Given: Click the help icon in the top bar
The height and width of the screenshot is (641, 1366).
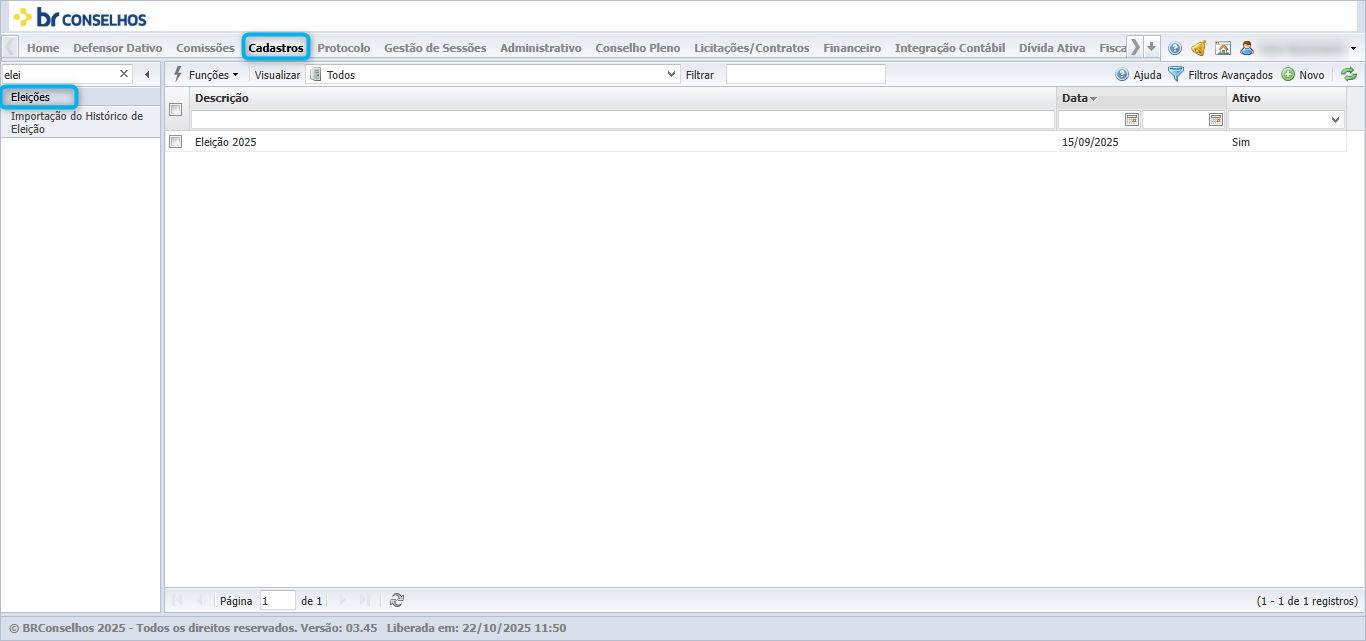Looking at the screenshot, I should [1175, 48].
